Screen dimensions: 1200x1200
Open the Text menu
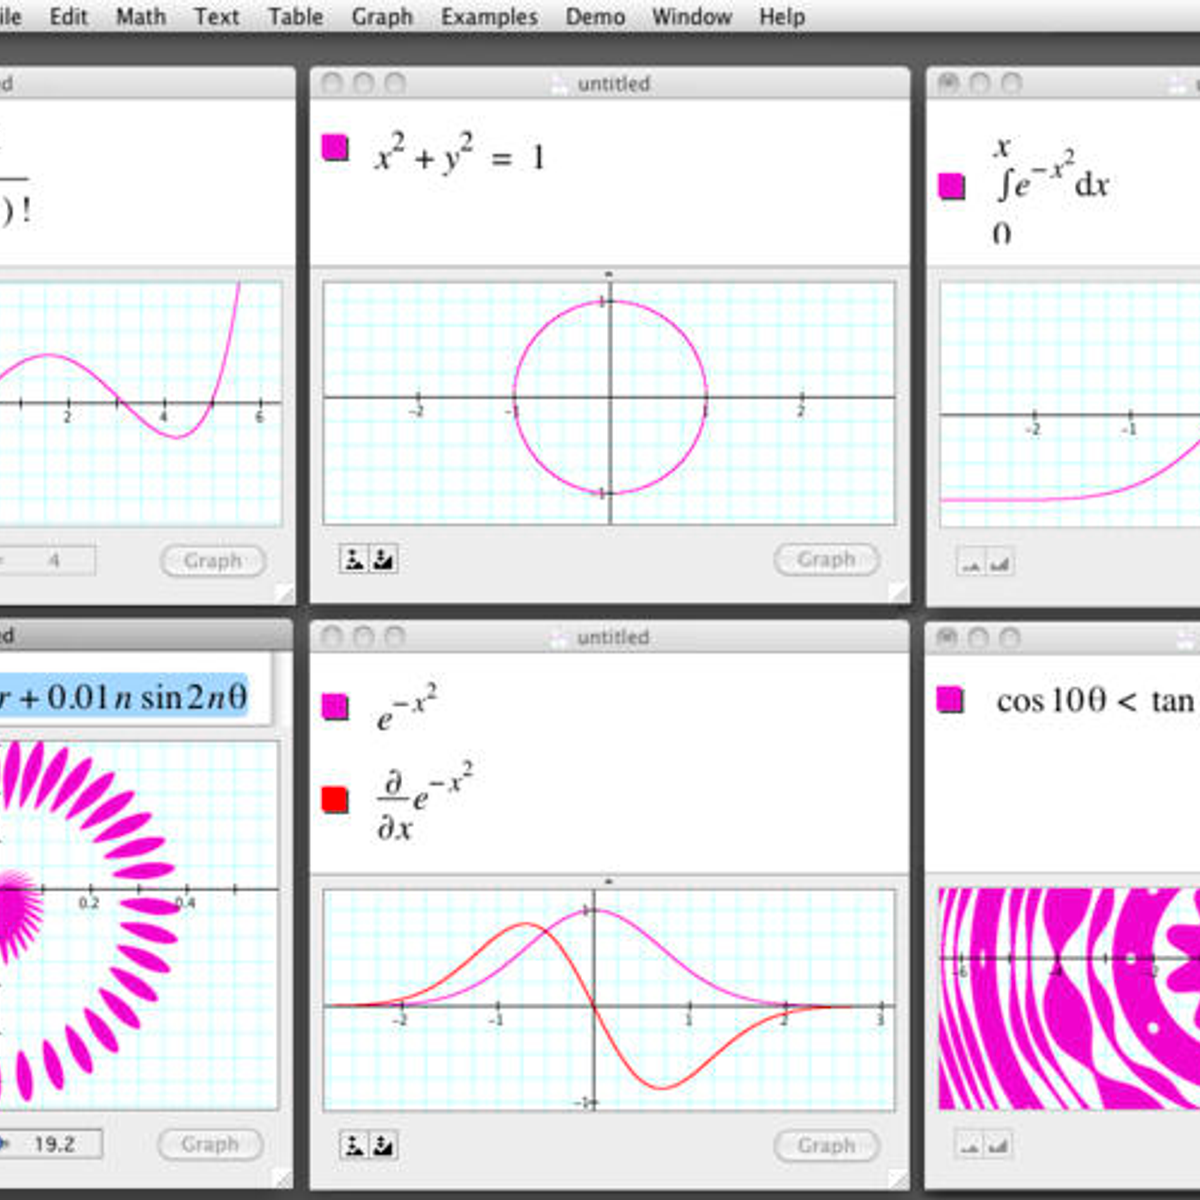(x=217, y=17)
